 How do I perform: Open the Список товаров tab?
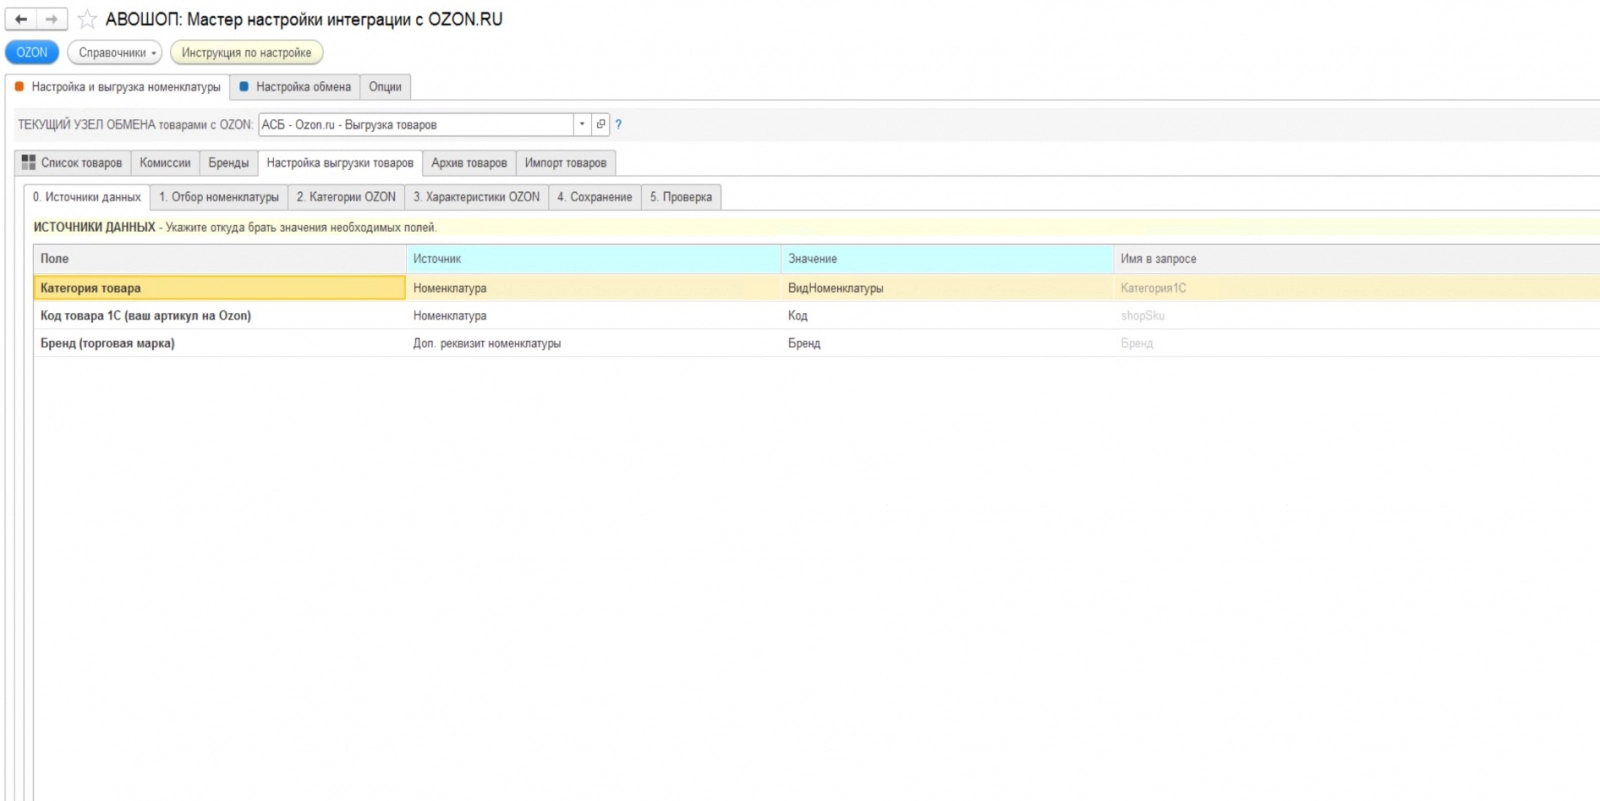tap(73, 163)
